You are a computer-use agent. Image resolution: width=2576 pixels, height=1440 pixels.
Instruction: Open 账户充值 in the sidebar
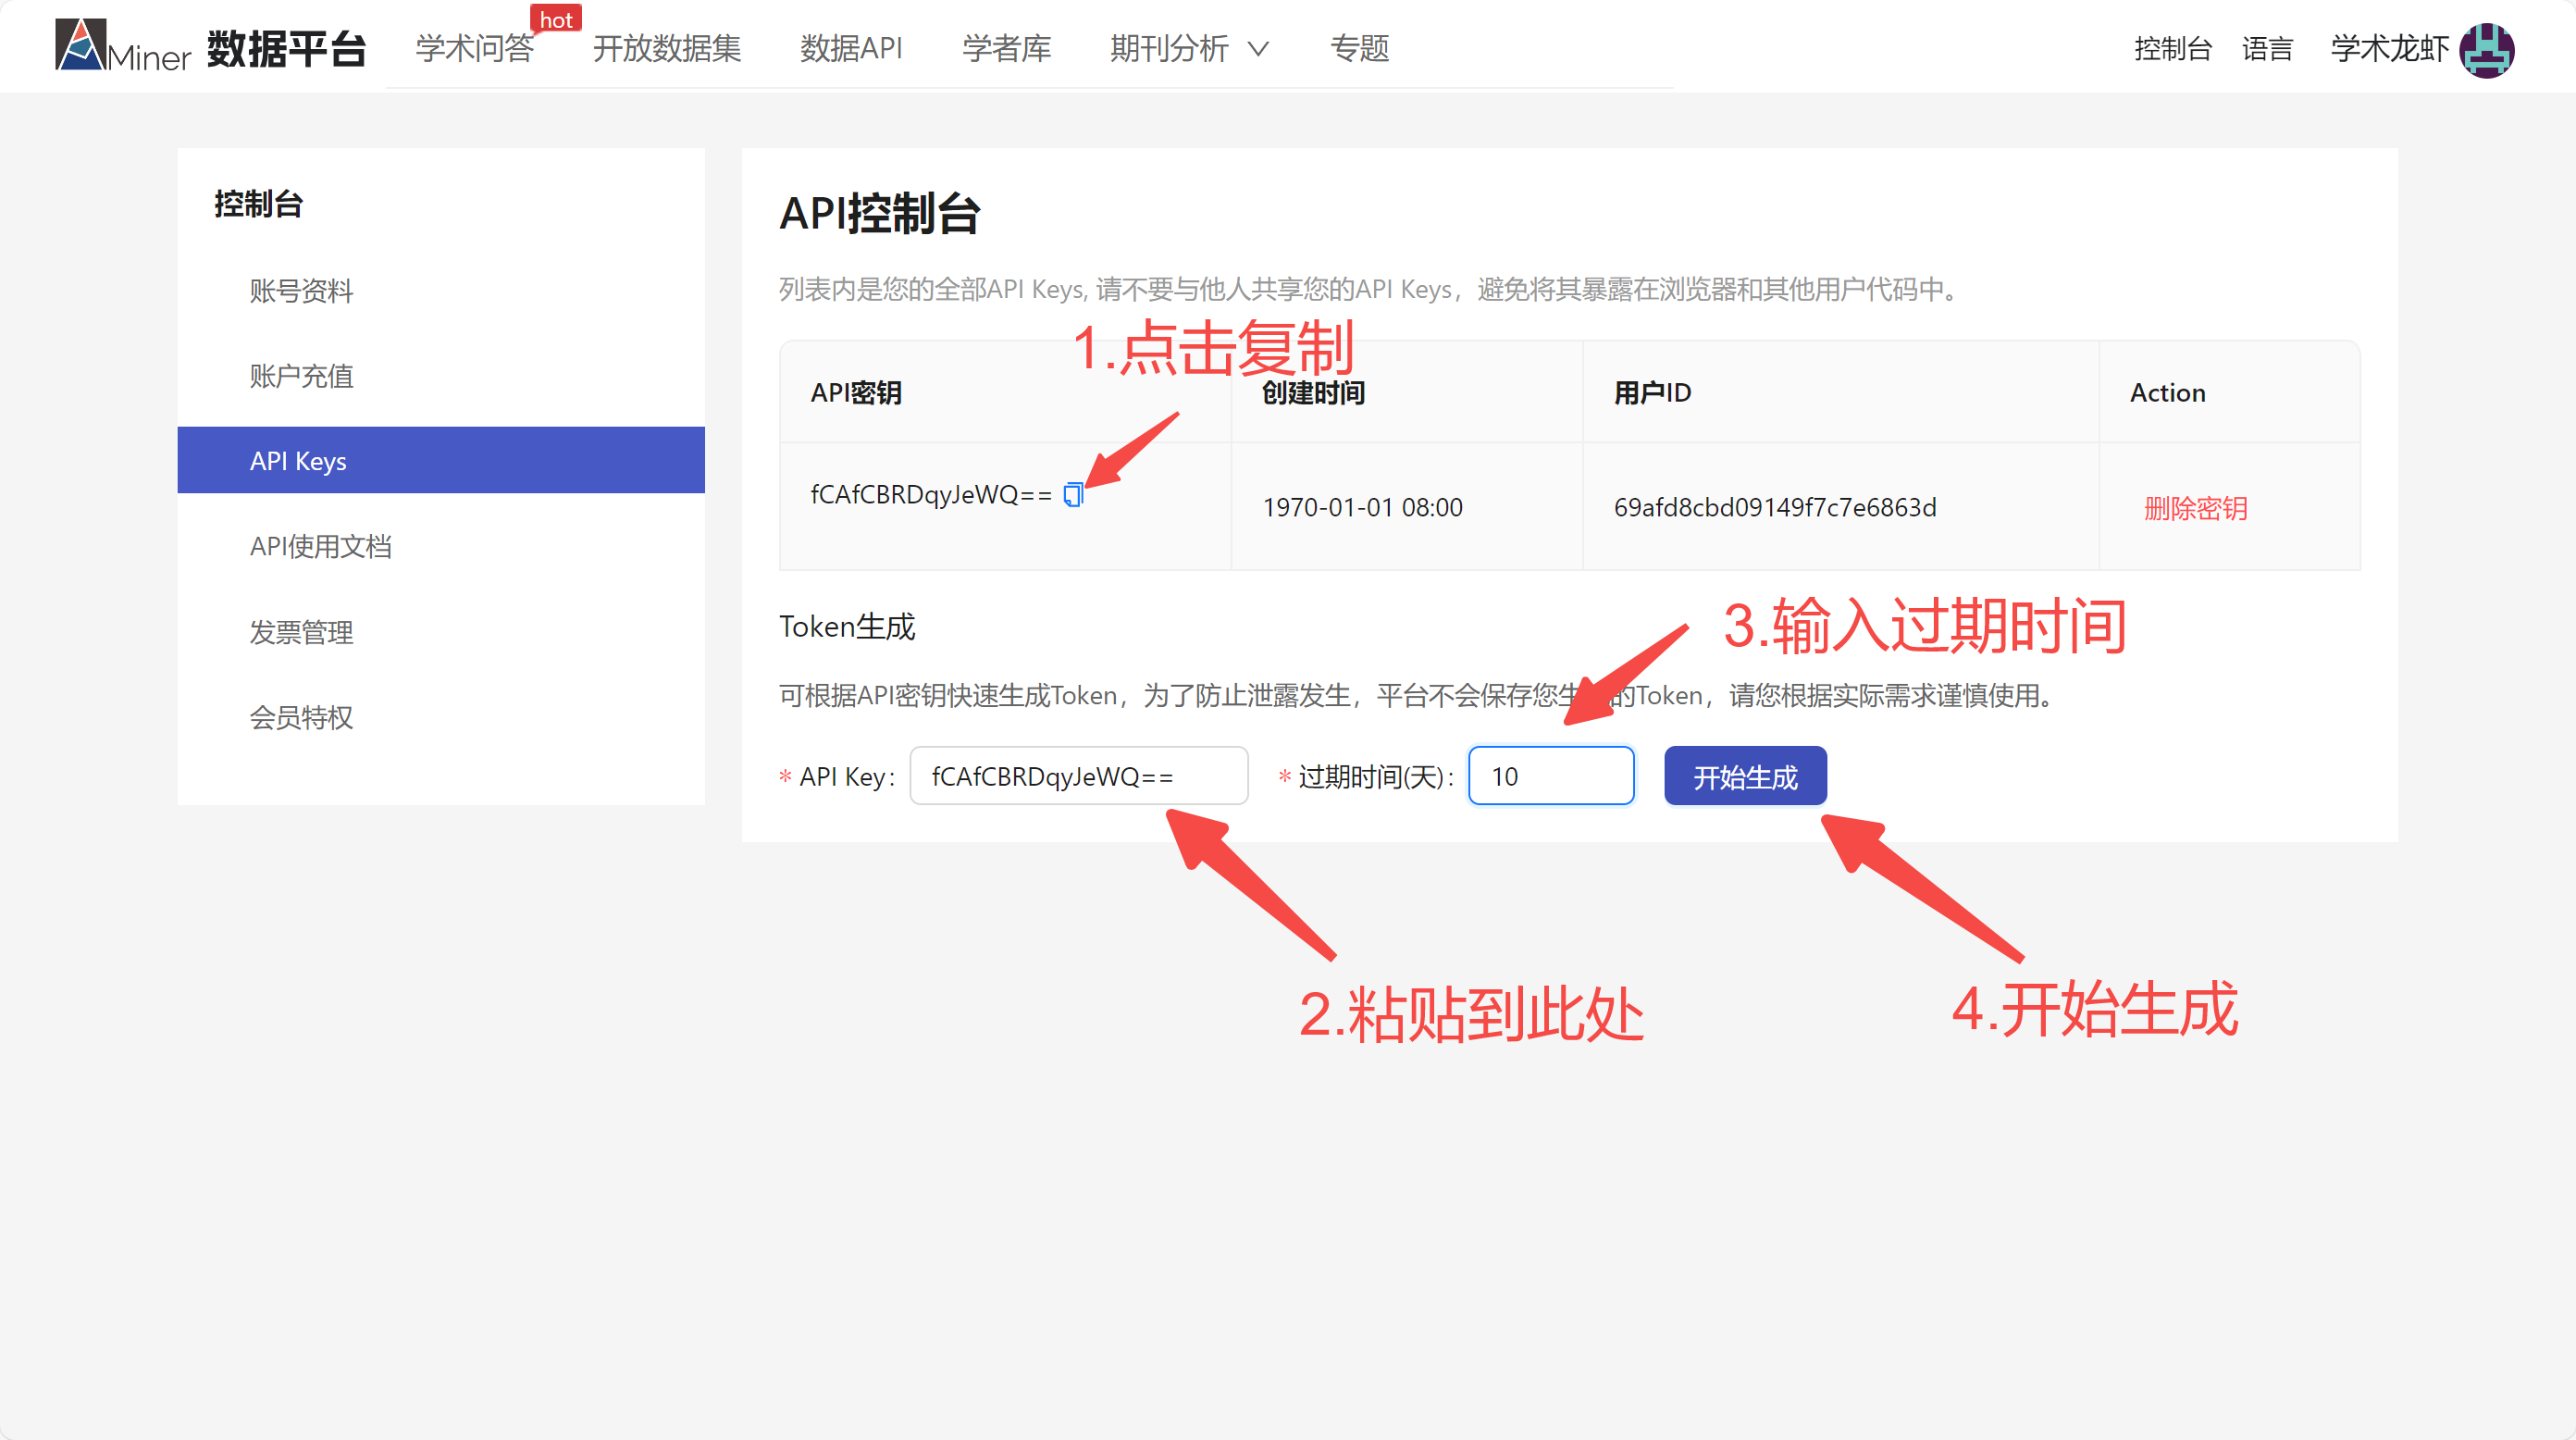tap(301, 376)
